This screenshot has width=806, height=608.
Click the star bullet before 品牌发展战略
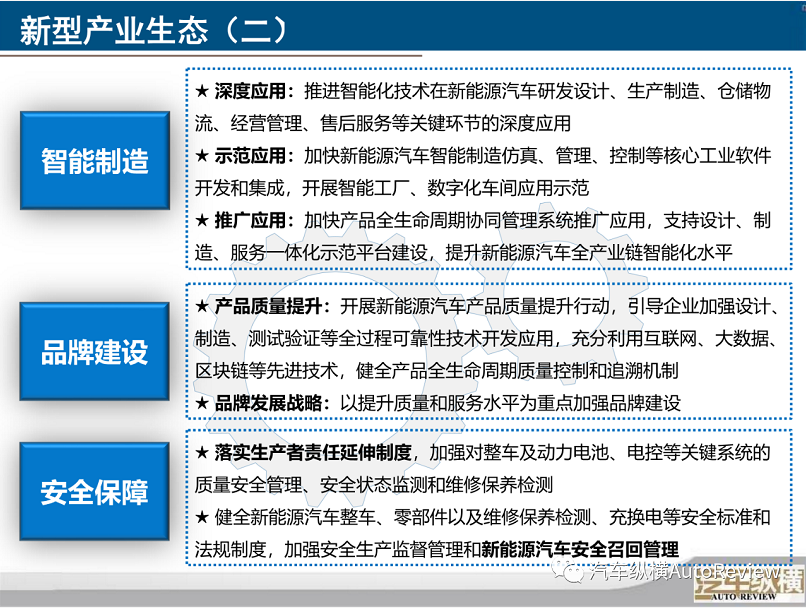click(x=202, y=403)
